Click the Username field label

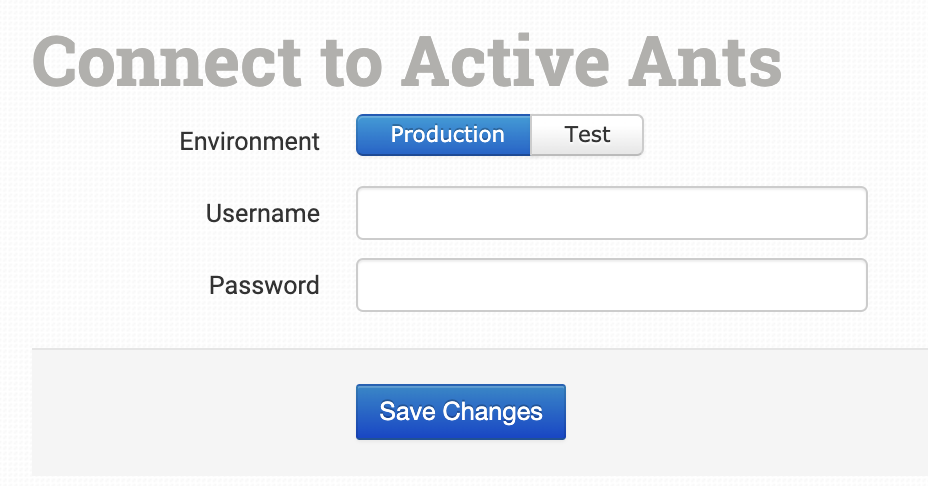click(x=262, y=213)
